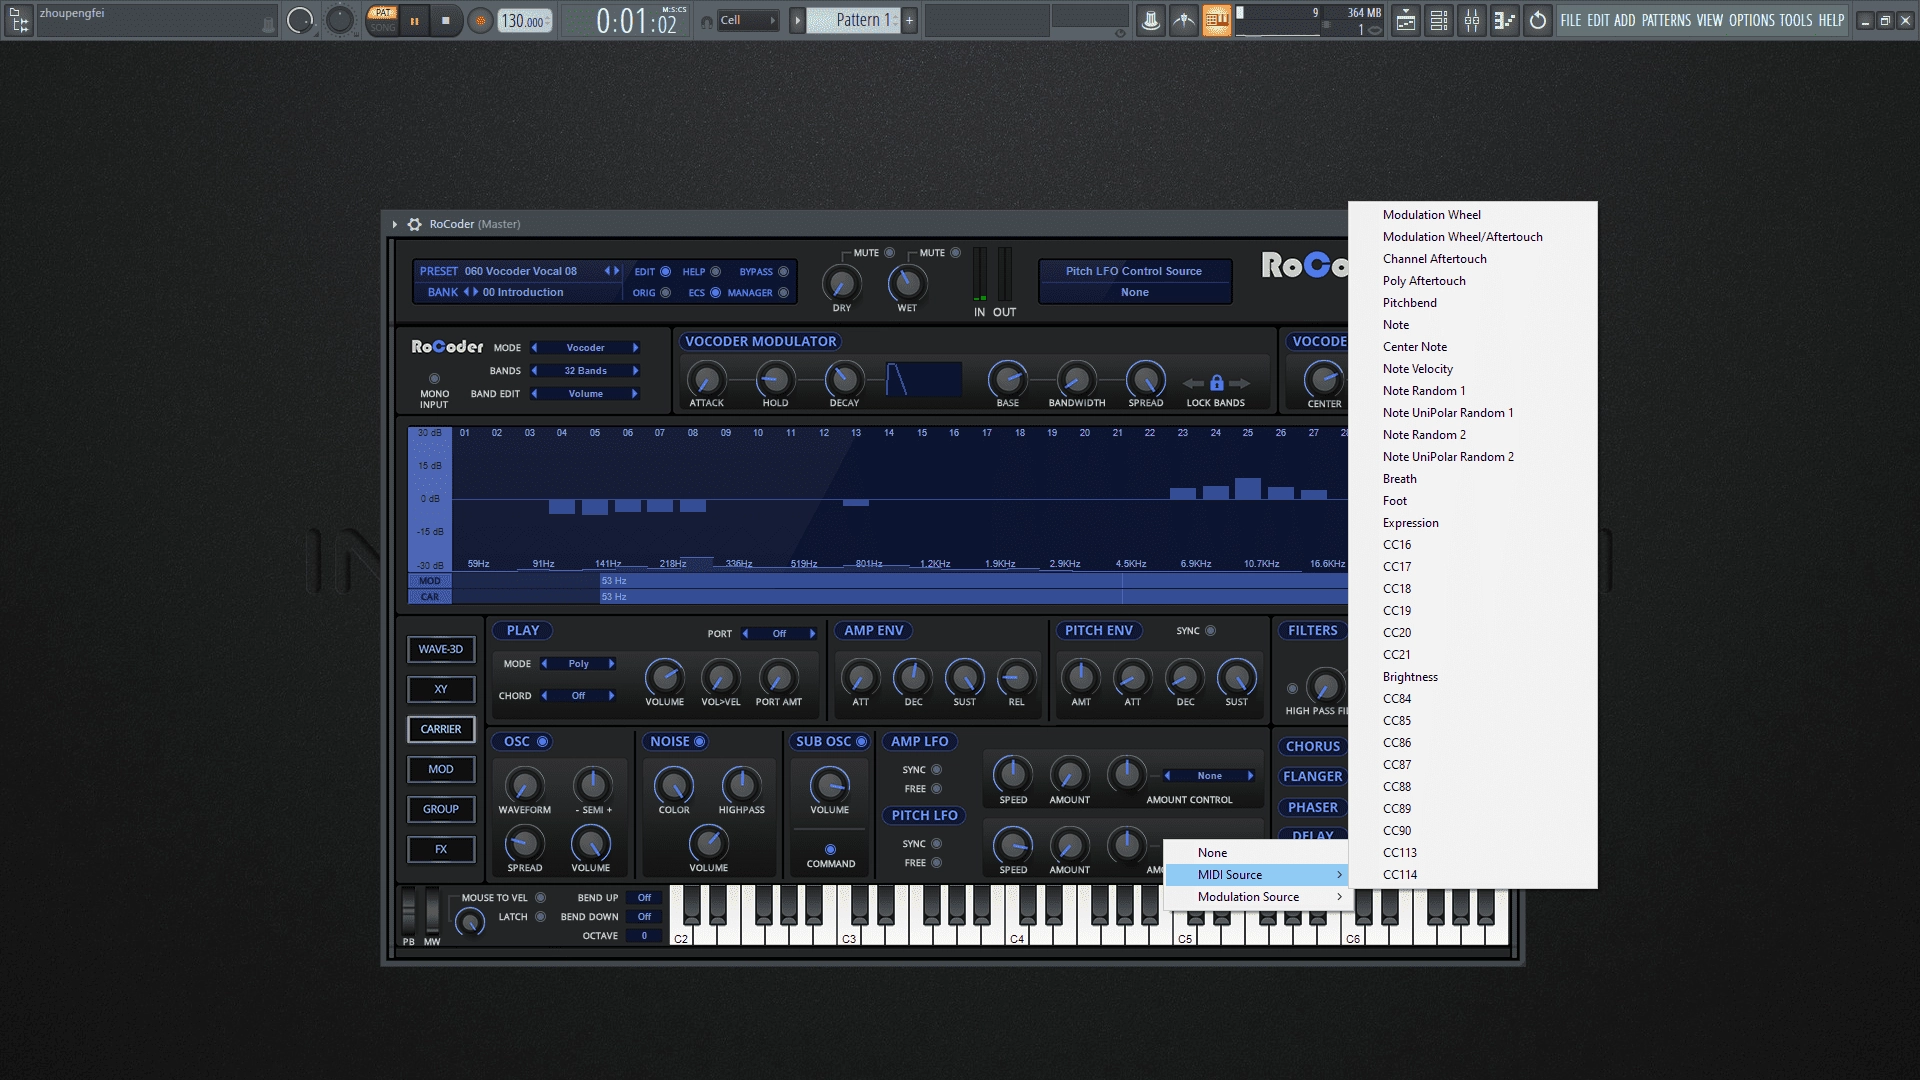Adjust the WET knob
Image resolution: width=1920 pixels, height=1080 pixels.
[x=907, y=284]
